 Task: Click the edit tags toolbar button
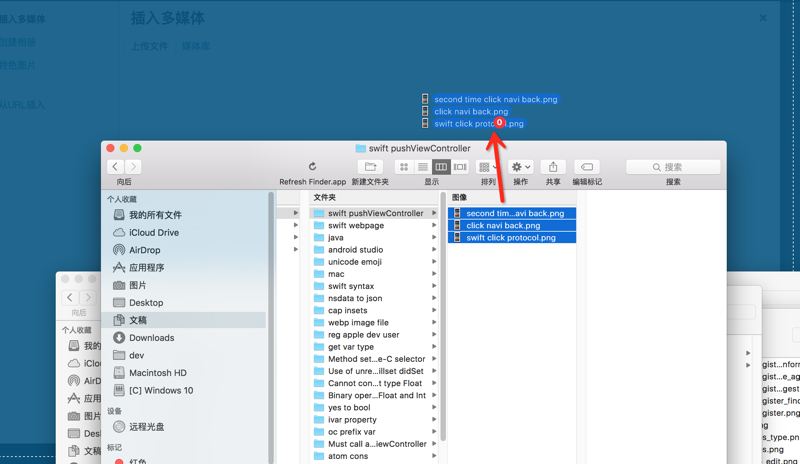click(587, 166)
